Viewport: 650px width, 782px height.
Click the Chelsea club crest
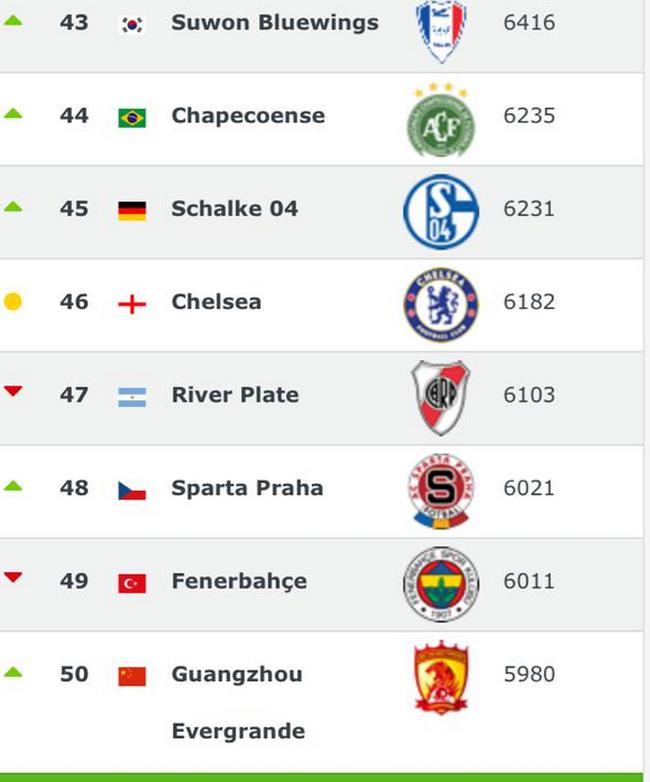pyautogui.click(x=441, y=305)
